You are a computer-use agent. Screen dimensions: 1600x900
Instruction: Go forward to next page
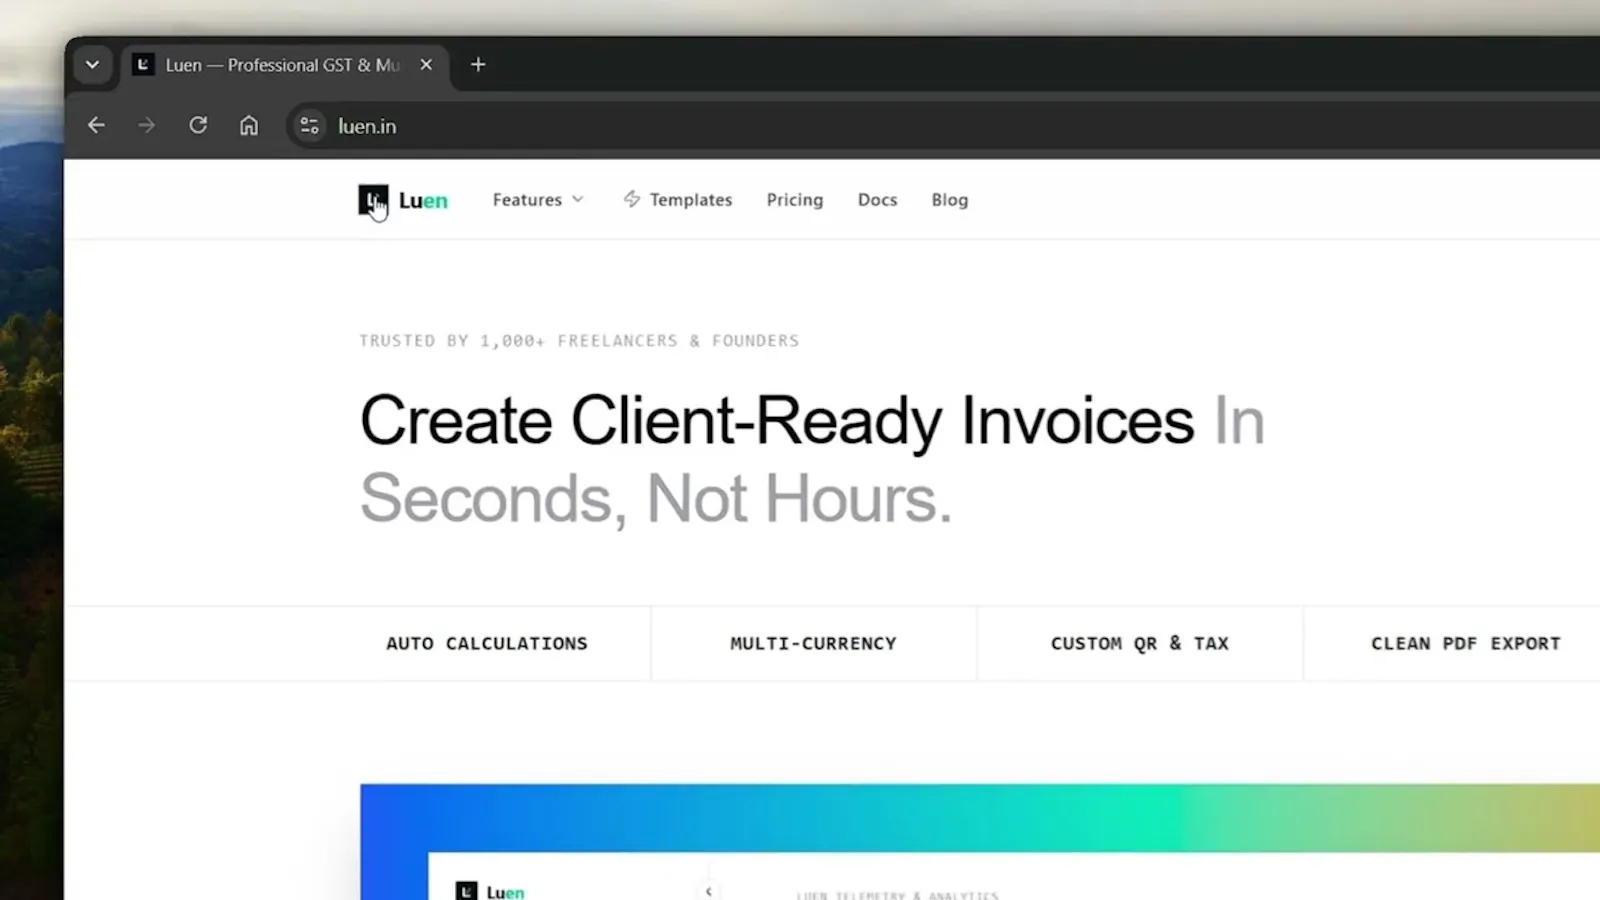[x=147, y=125]
